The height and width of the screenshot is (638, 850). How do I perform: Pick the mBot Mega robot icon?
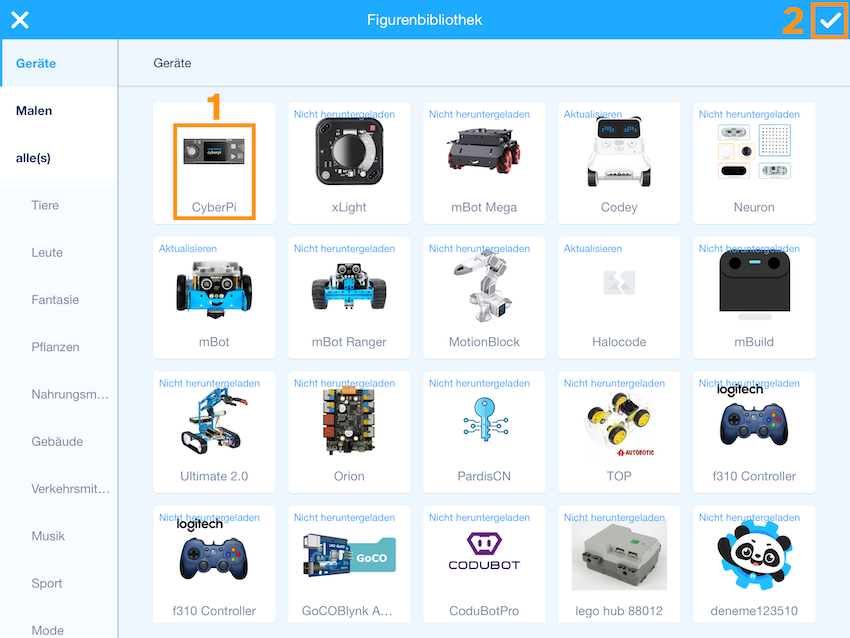[x=484, y=150]
